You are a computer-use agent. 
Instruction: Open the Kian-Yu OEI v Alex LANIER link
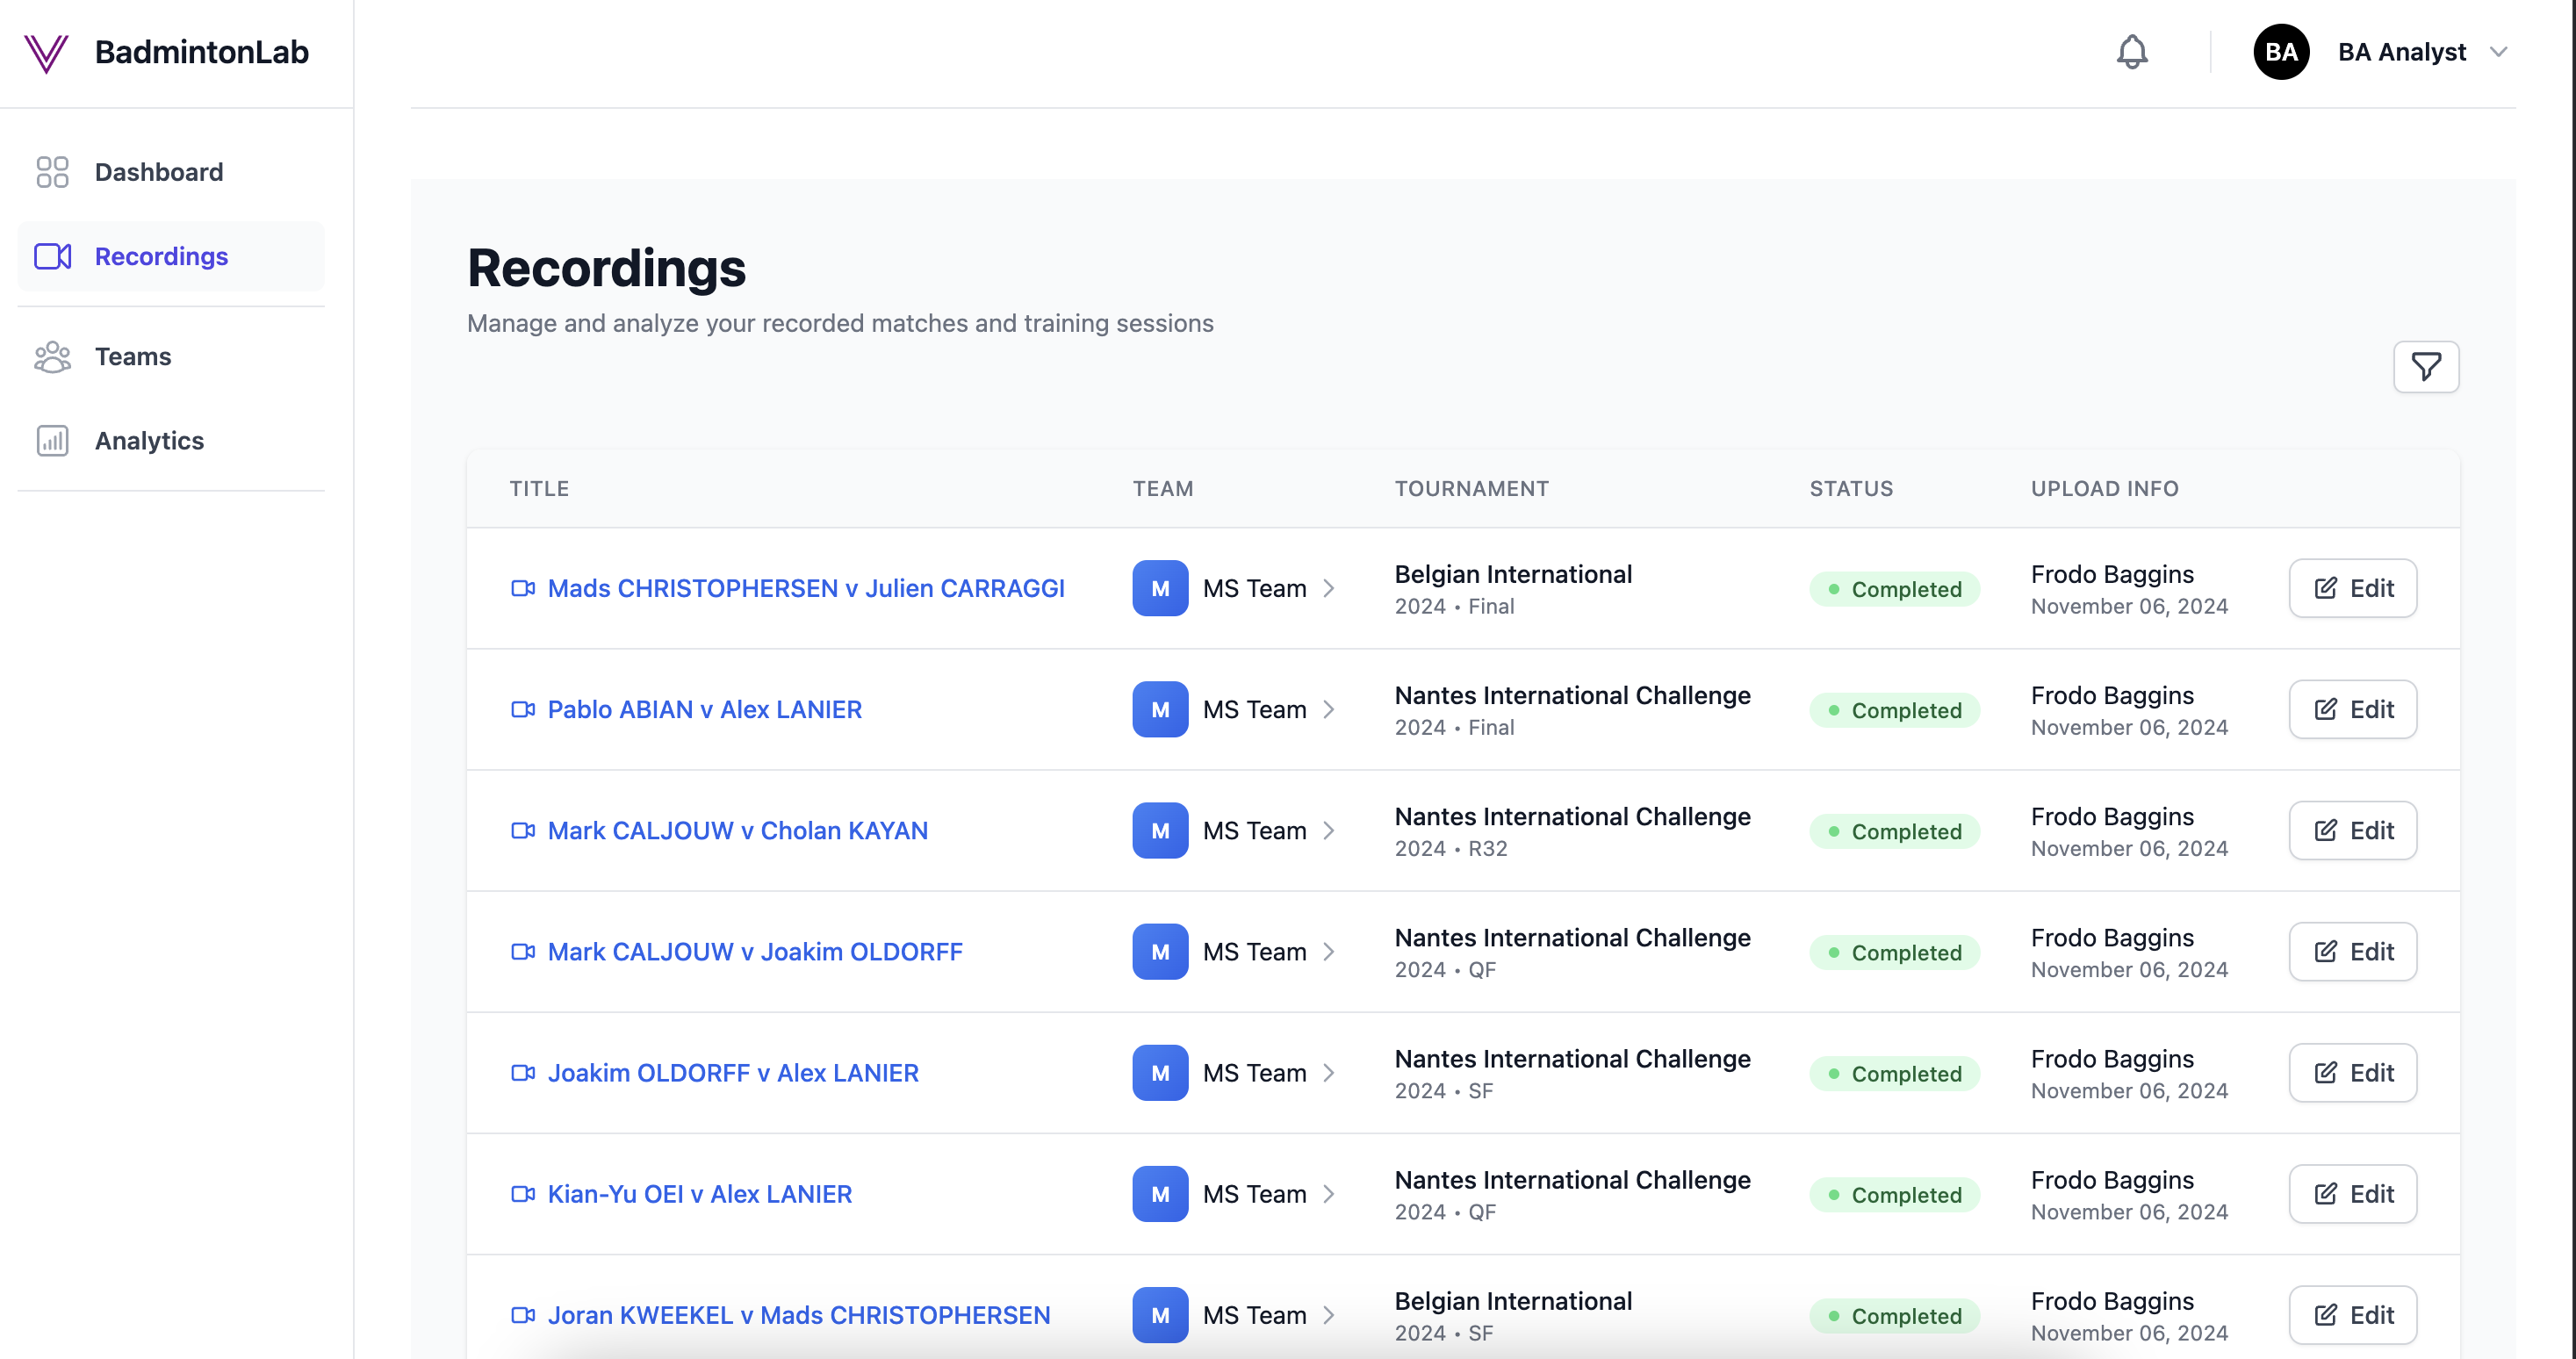(x=699, y=1194)
